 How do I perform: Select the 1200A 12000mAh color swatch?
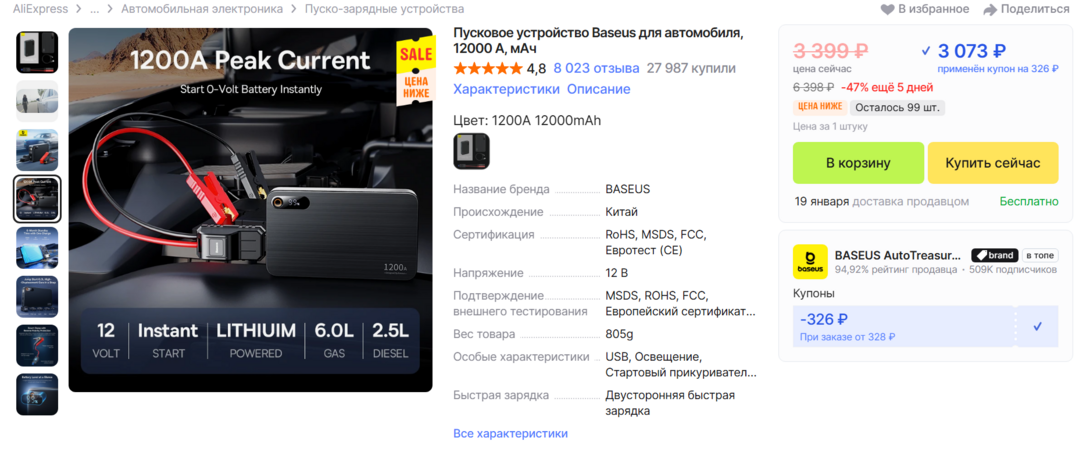(x=471, y=151)
